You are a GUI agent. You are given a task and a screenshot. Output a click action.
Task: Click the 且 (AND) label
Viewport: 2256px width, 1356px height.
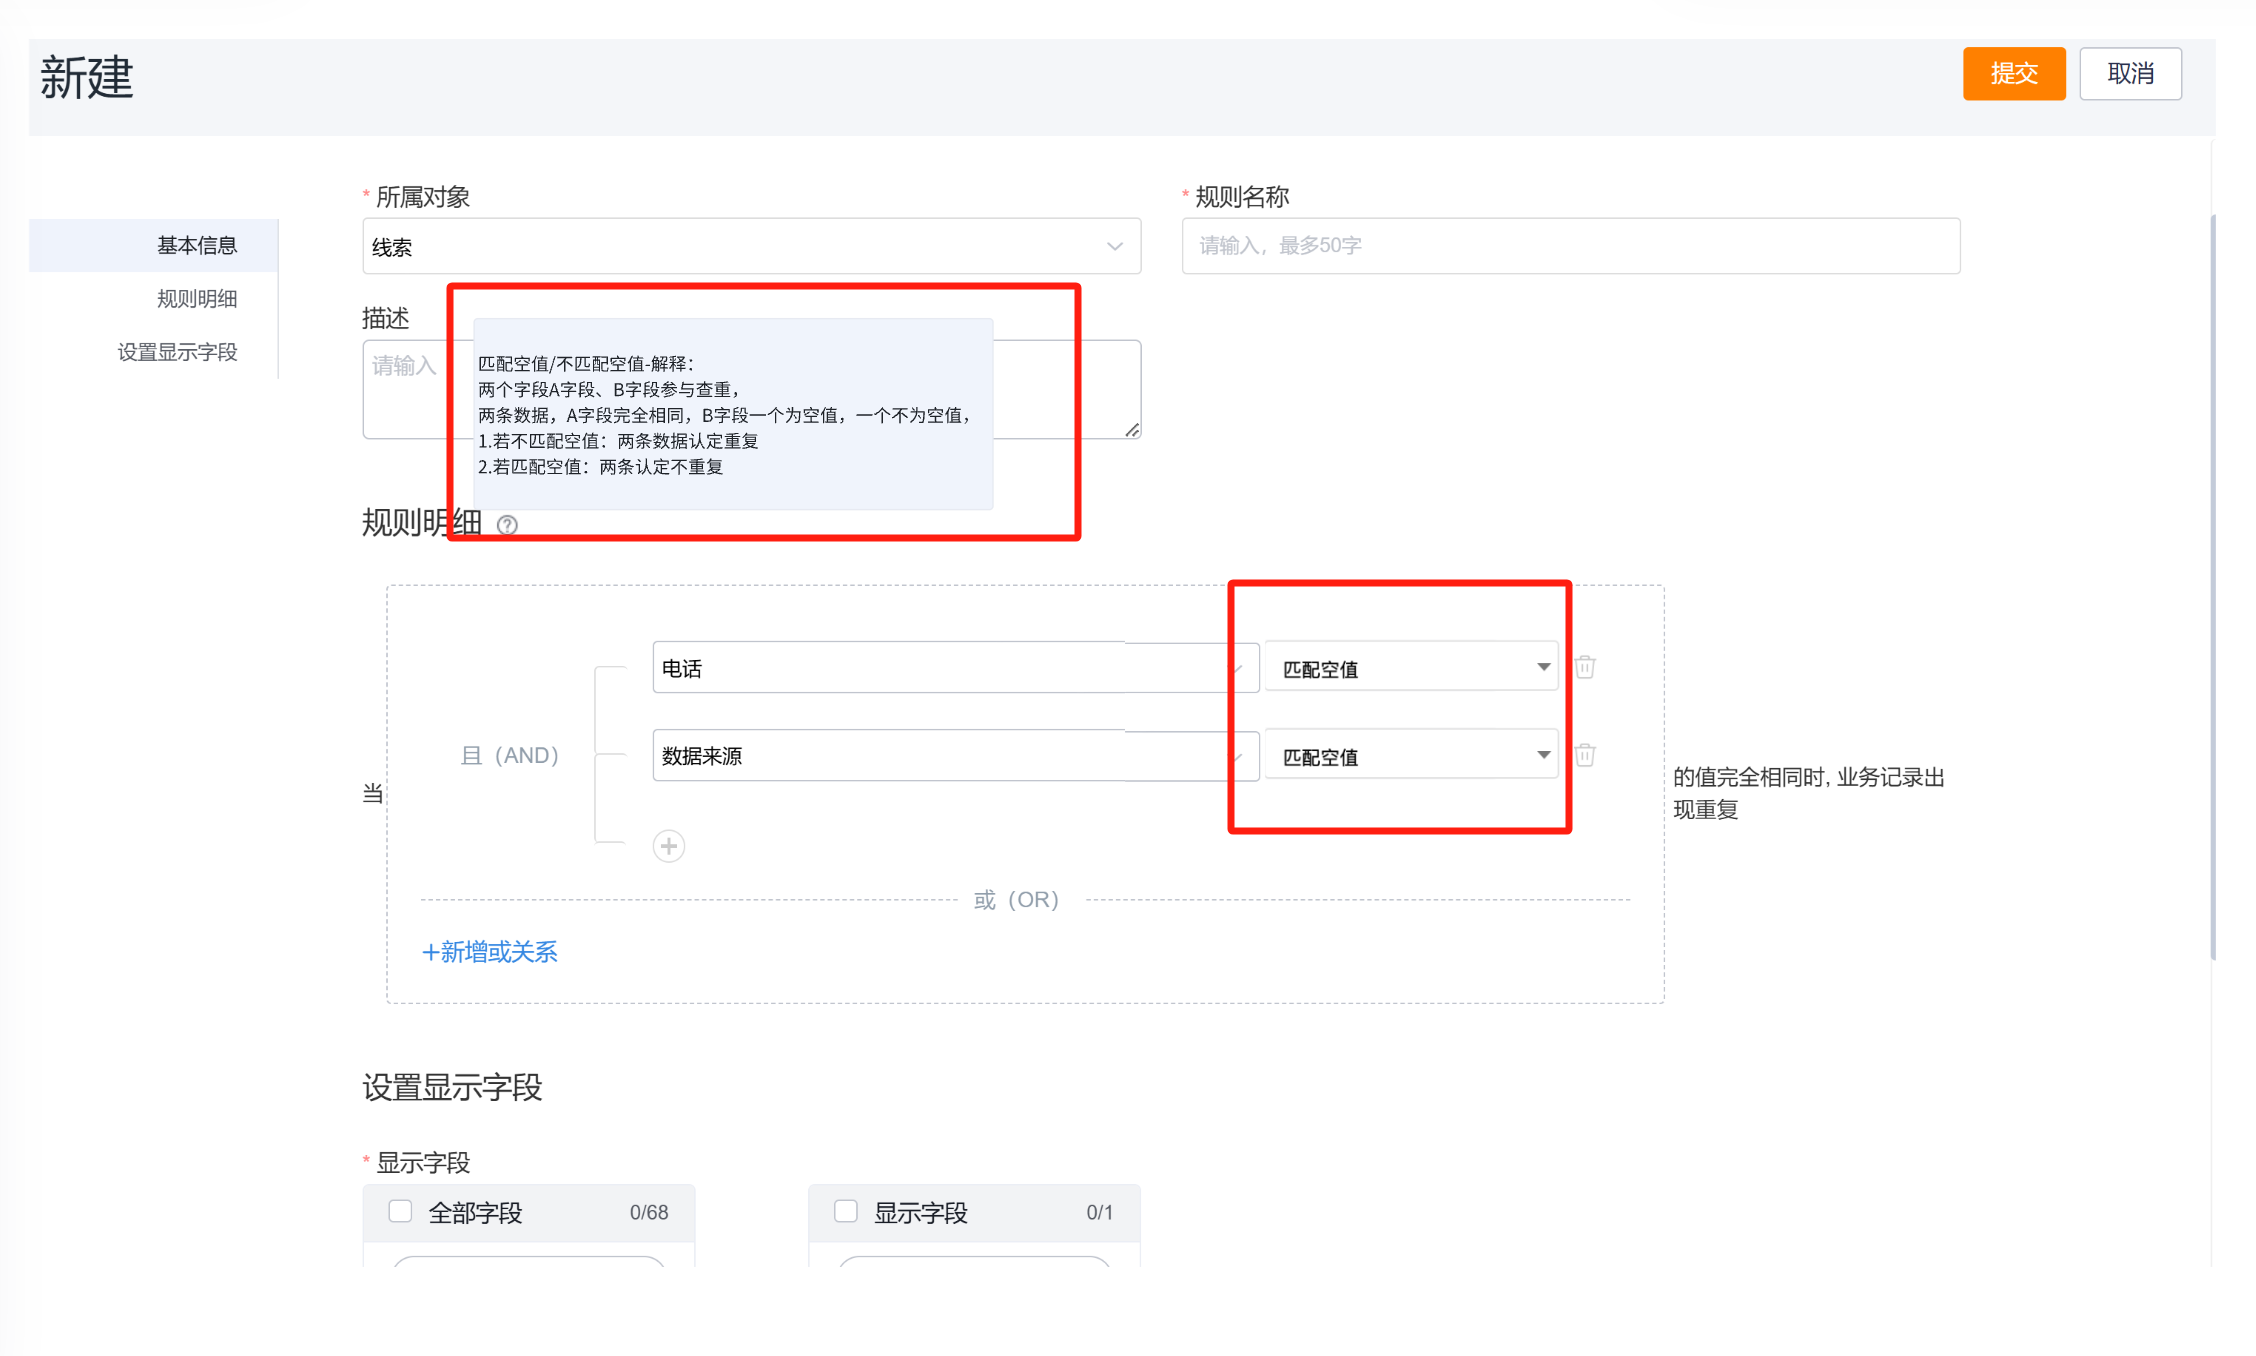[509, 755]
